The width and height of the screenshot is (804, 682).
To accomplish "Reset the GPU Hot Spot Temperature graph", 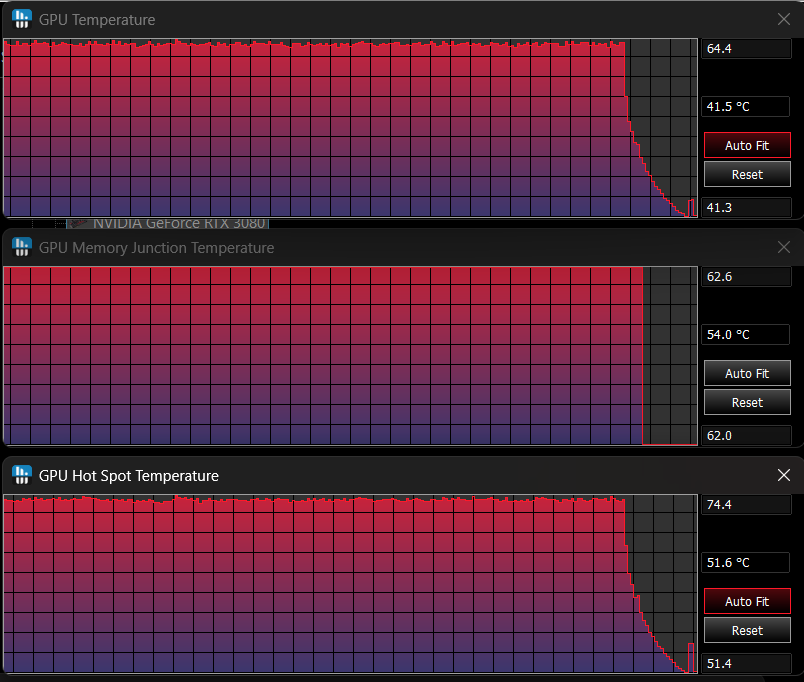I will point(747,630).
